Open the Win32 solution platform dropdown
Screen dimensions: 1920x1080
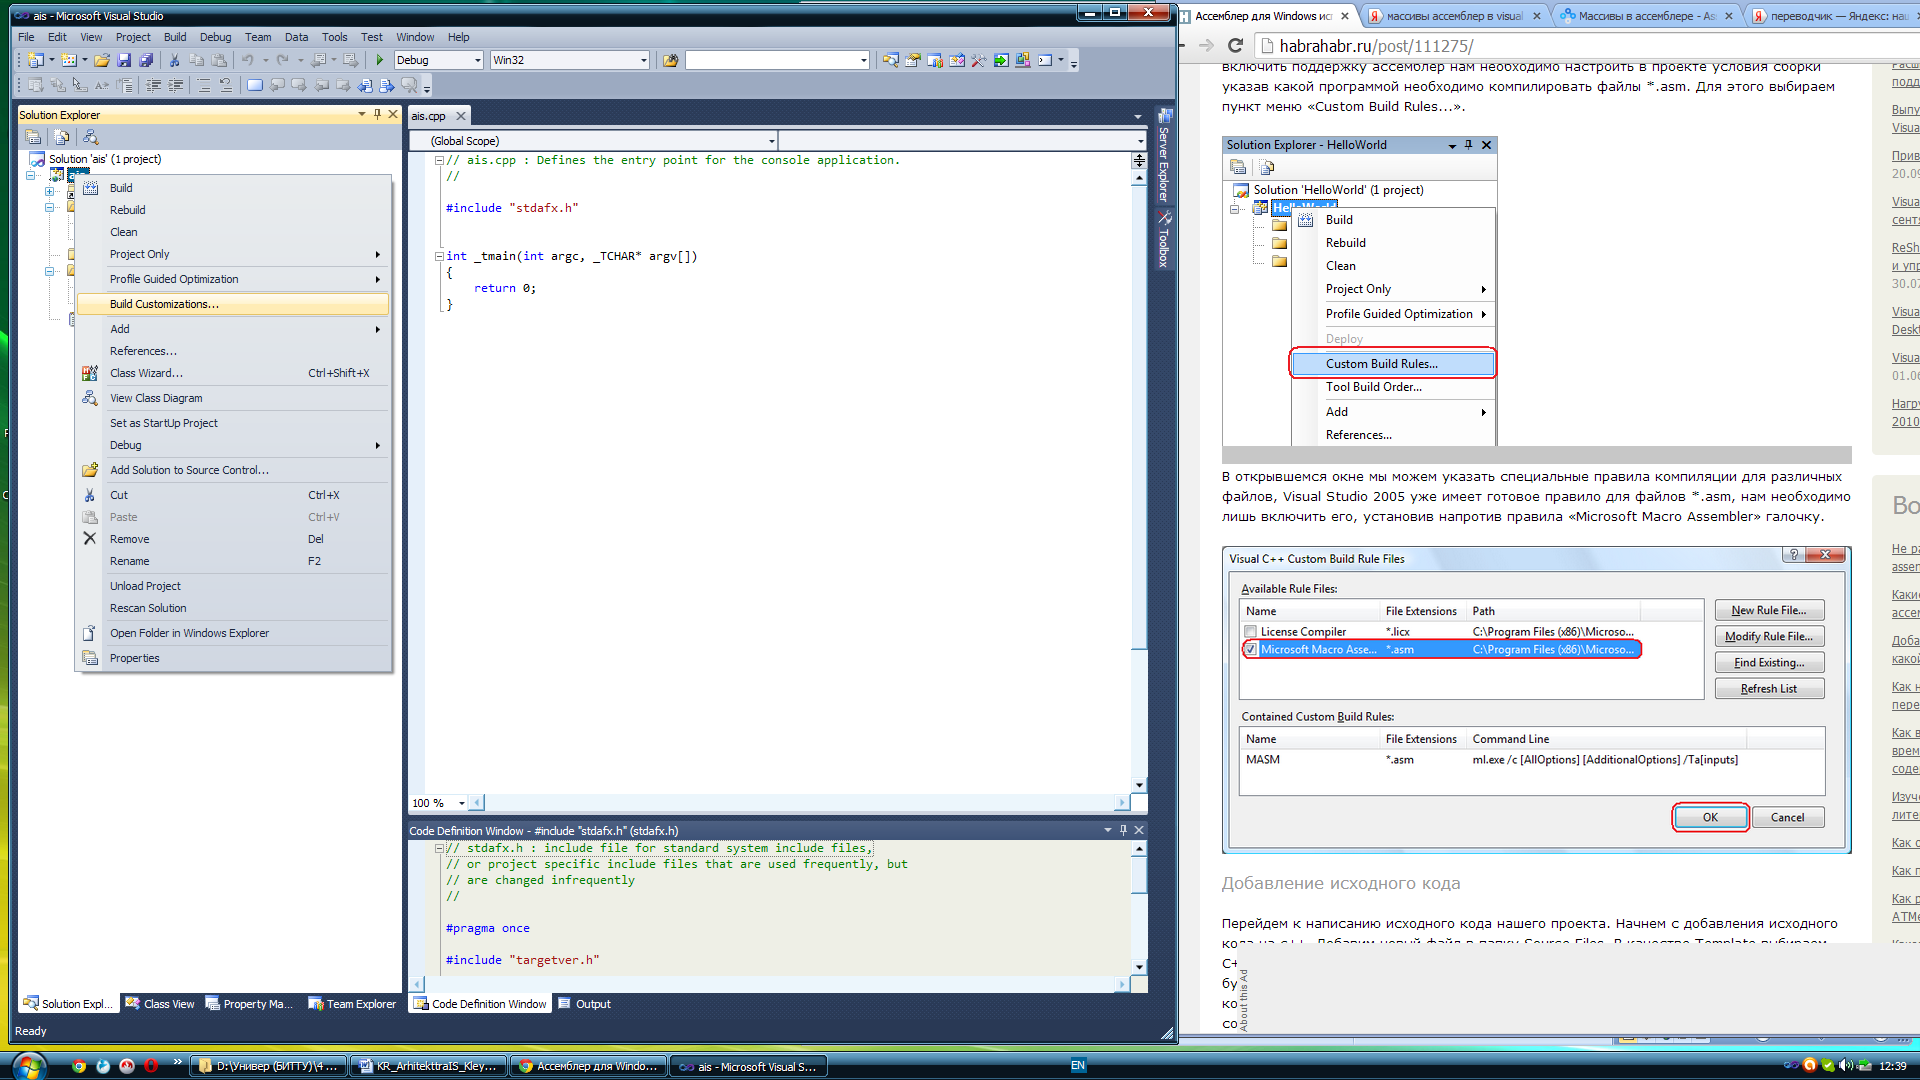click(643, 60)
